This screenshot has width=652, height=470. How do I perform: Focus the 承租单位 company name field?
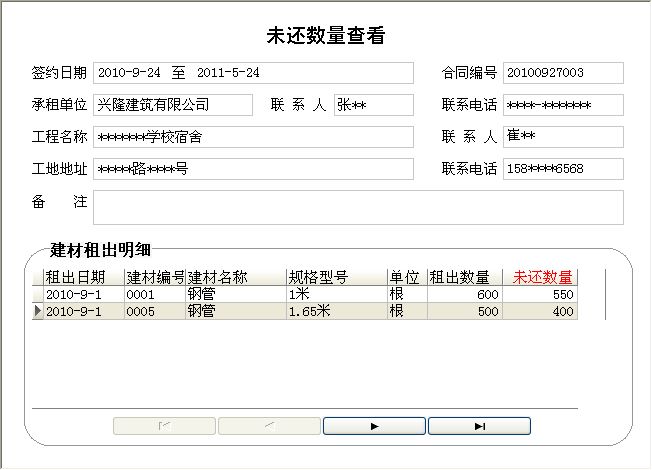tap(172, 105)
